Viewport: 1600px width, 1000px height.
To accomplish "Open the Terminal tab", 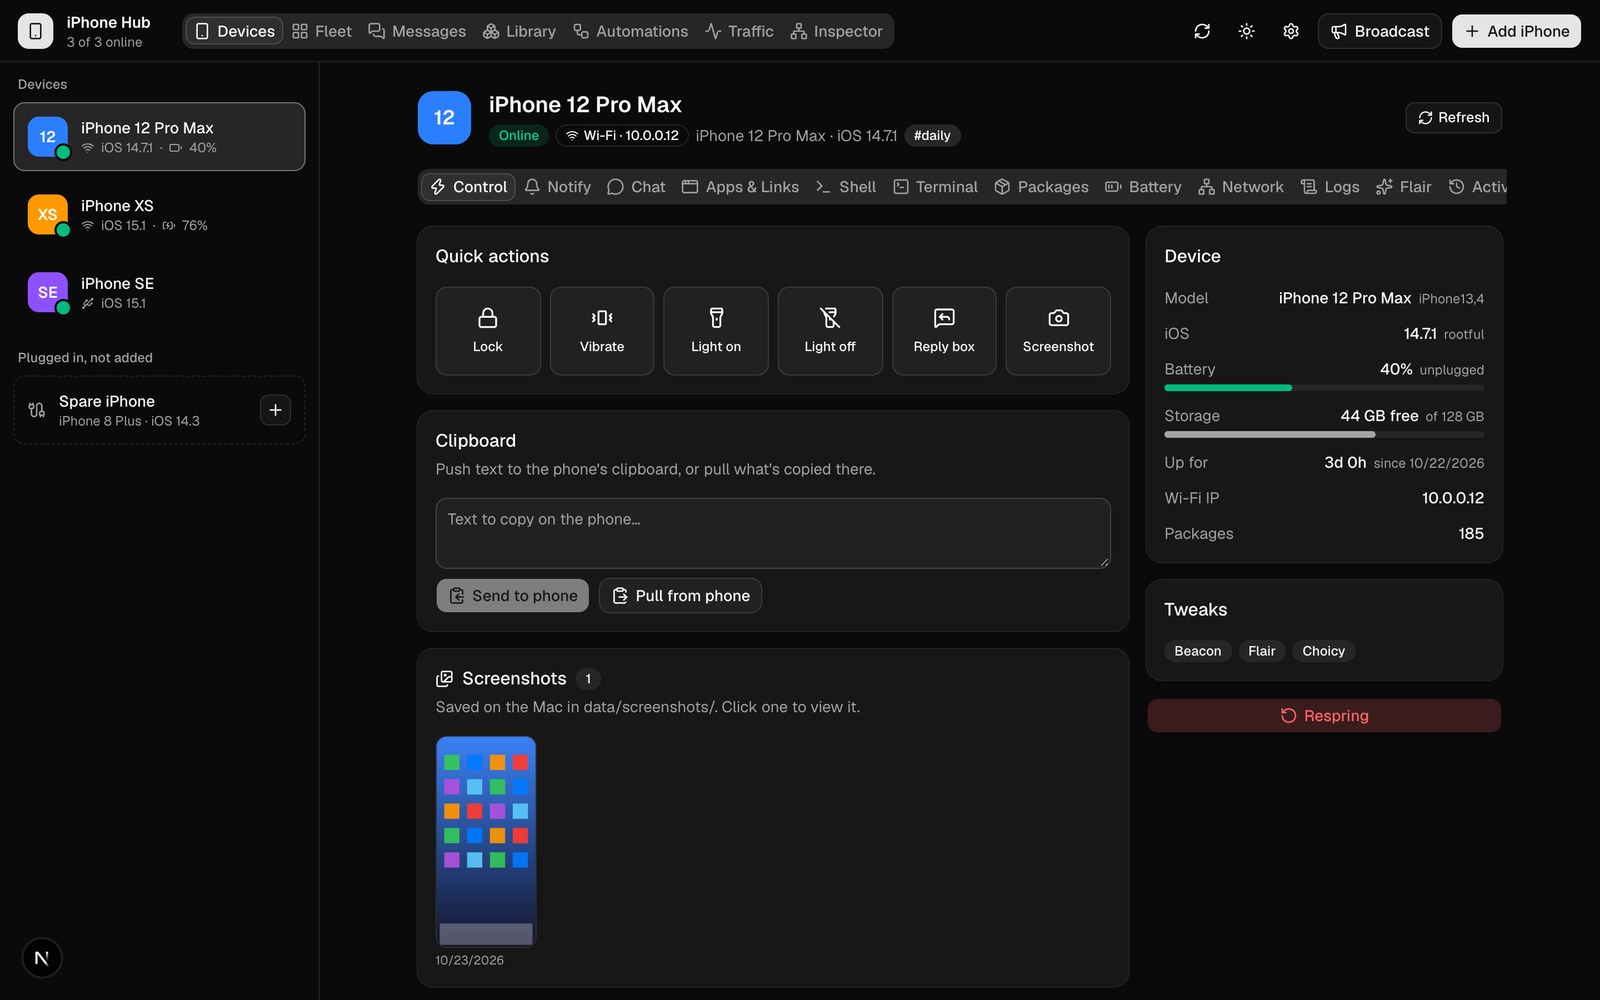I will [x=936, y=187].
